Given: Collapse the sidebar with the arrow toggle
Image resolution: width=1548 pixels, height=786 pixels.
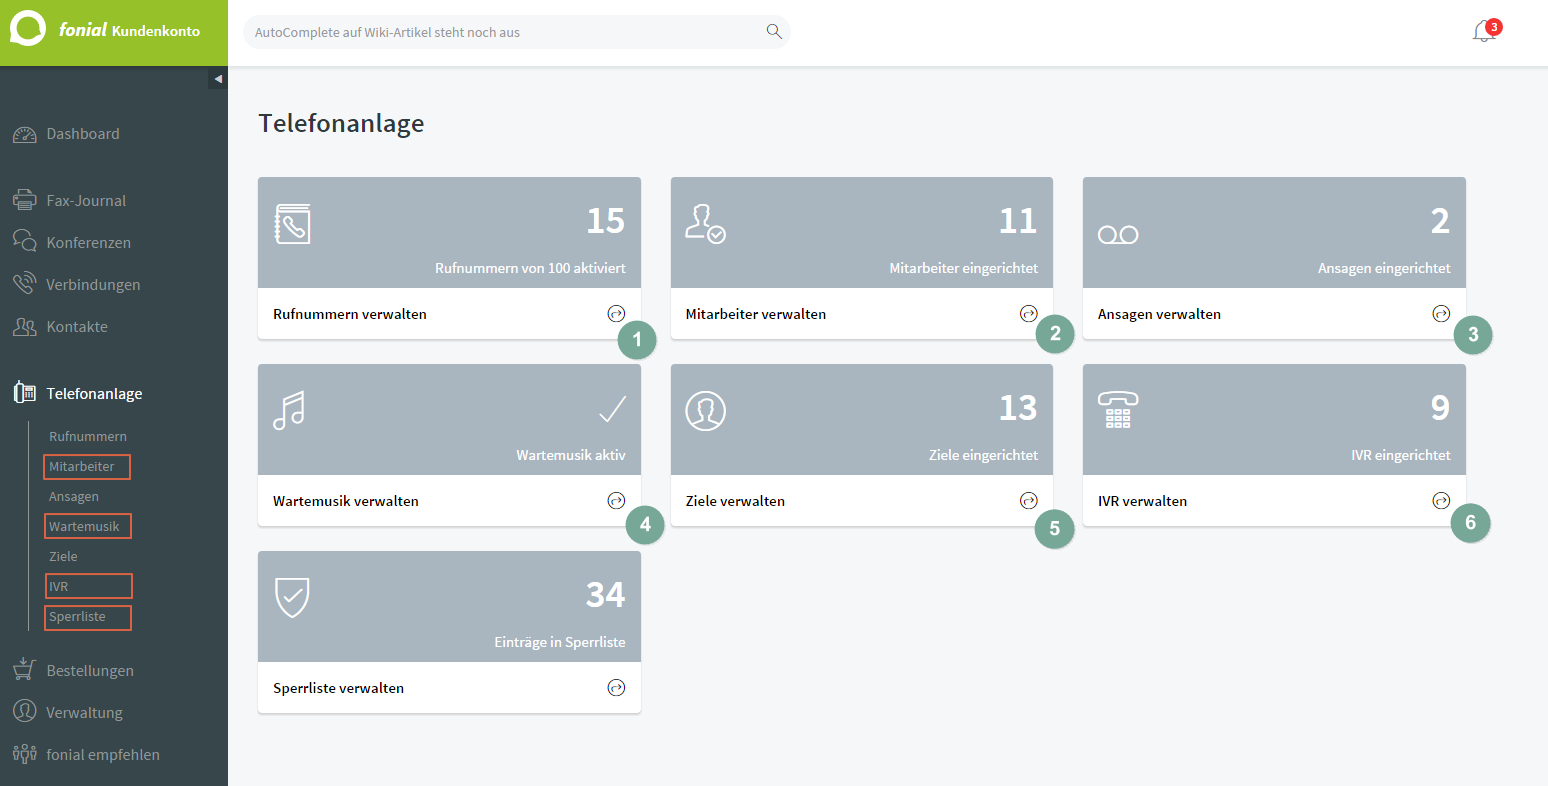Looking at the screenshot, I should (x=218, y=79).
